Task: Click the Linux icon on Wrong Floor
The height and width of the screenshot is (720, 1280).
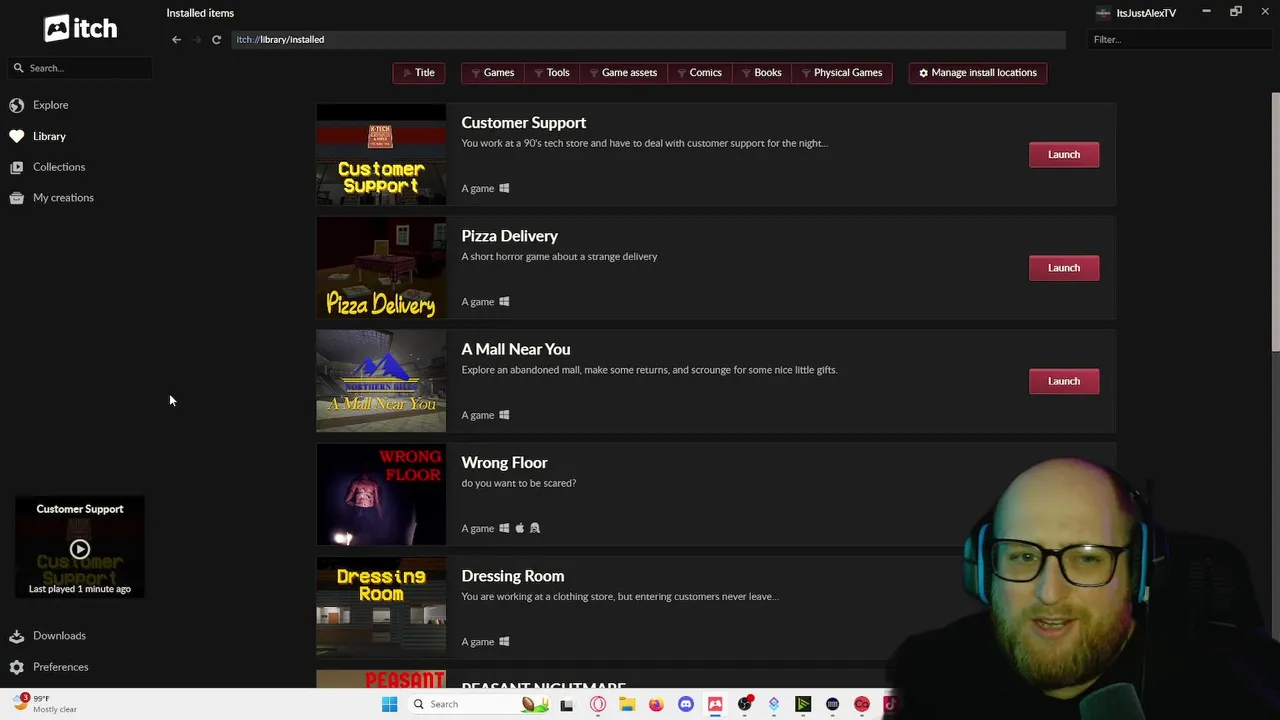Action: pos(535,528)
